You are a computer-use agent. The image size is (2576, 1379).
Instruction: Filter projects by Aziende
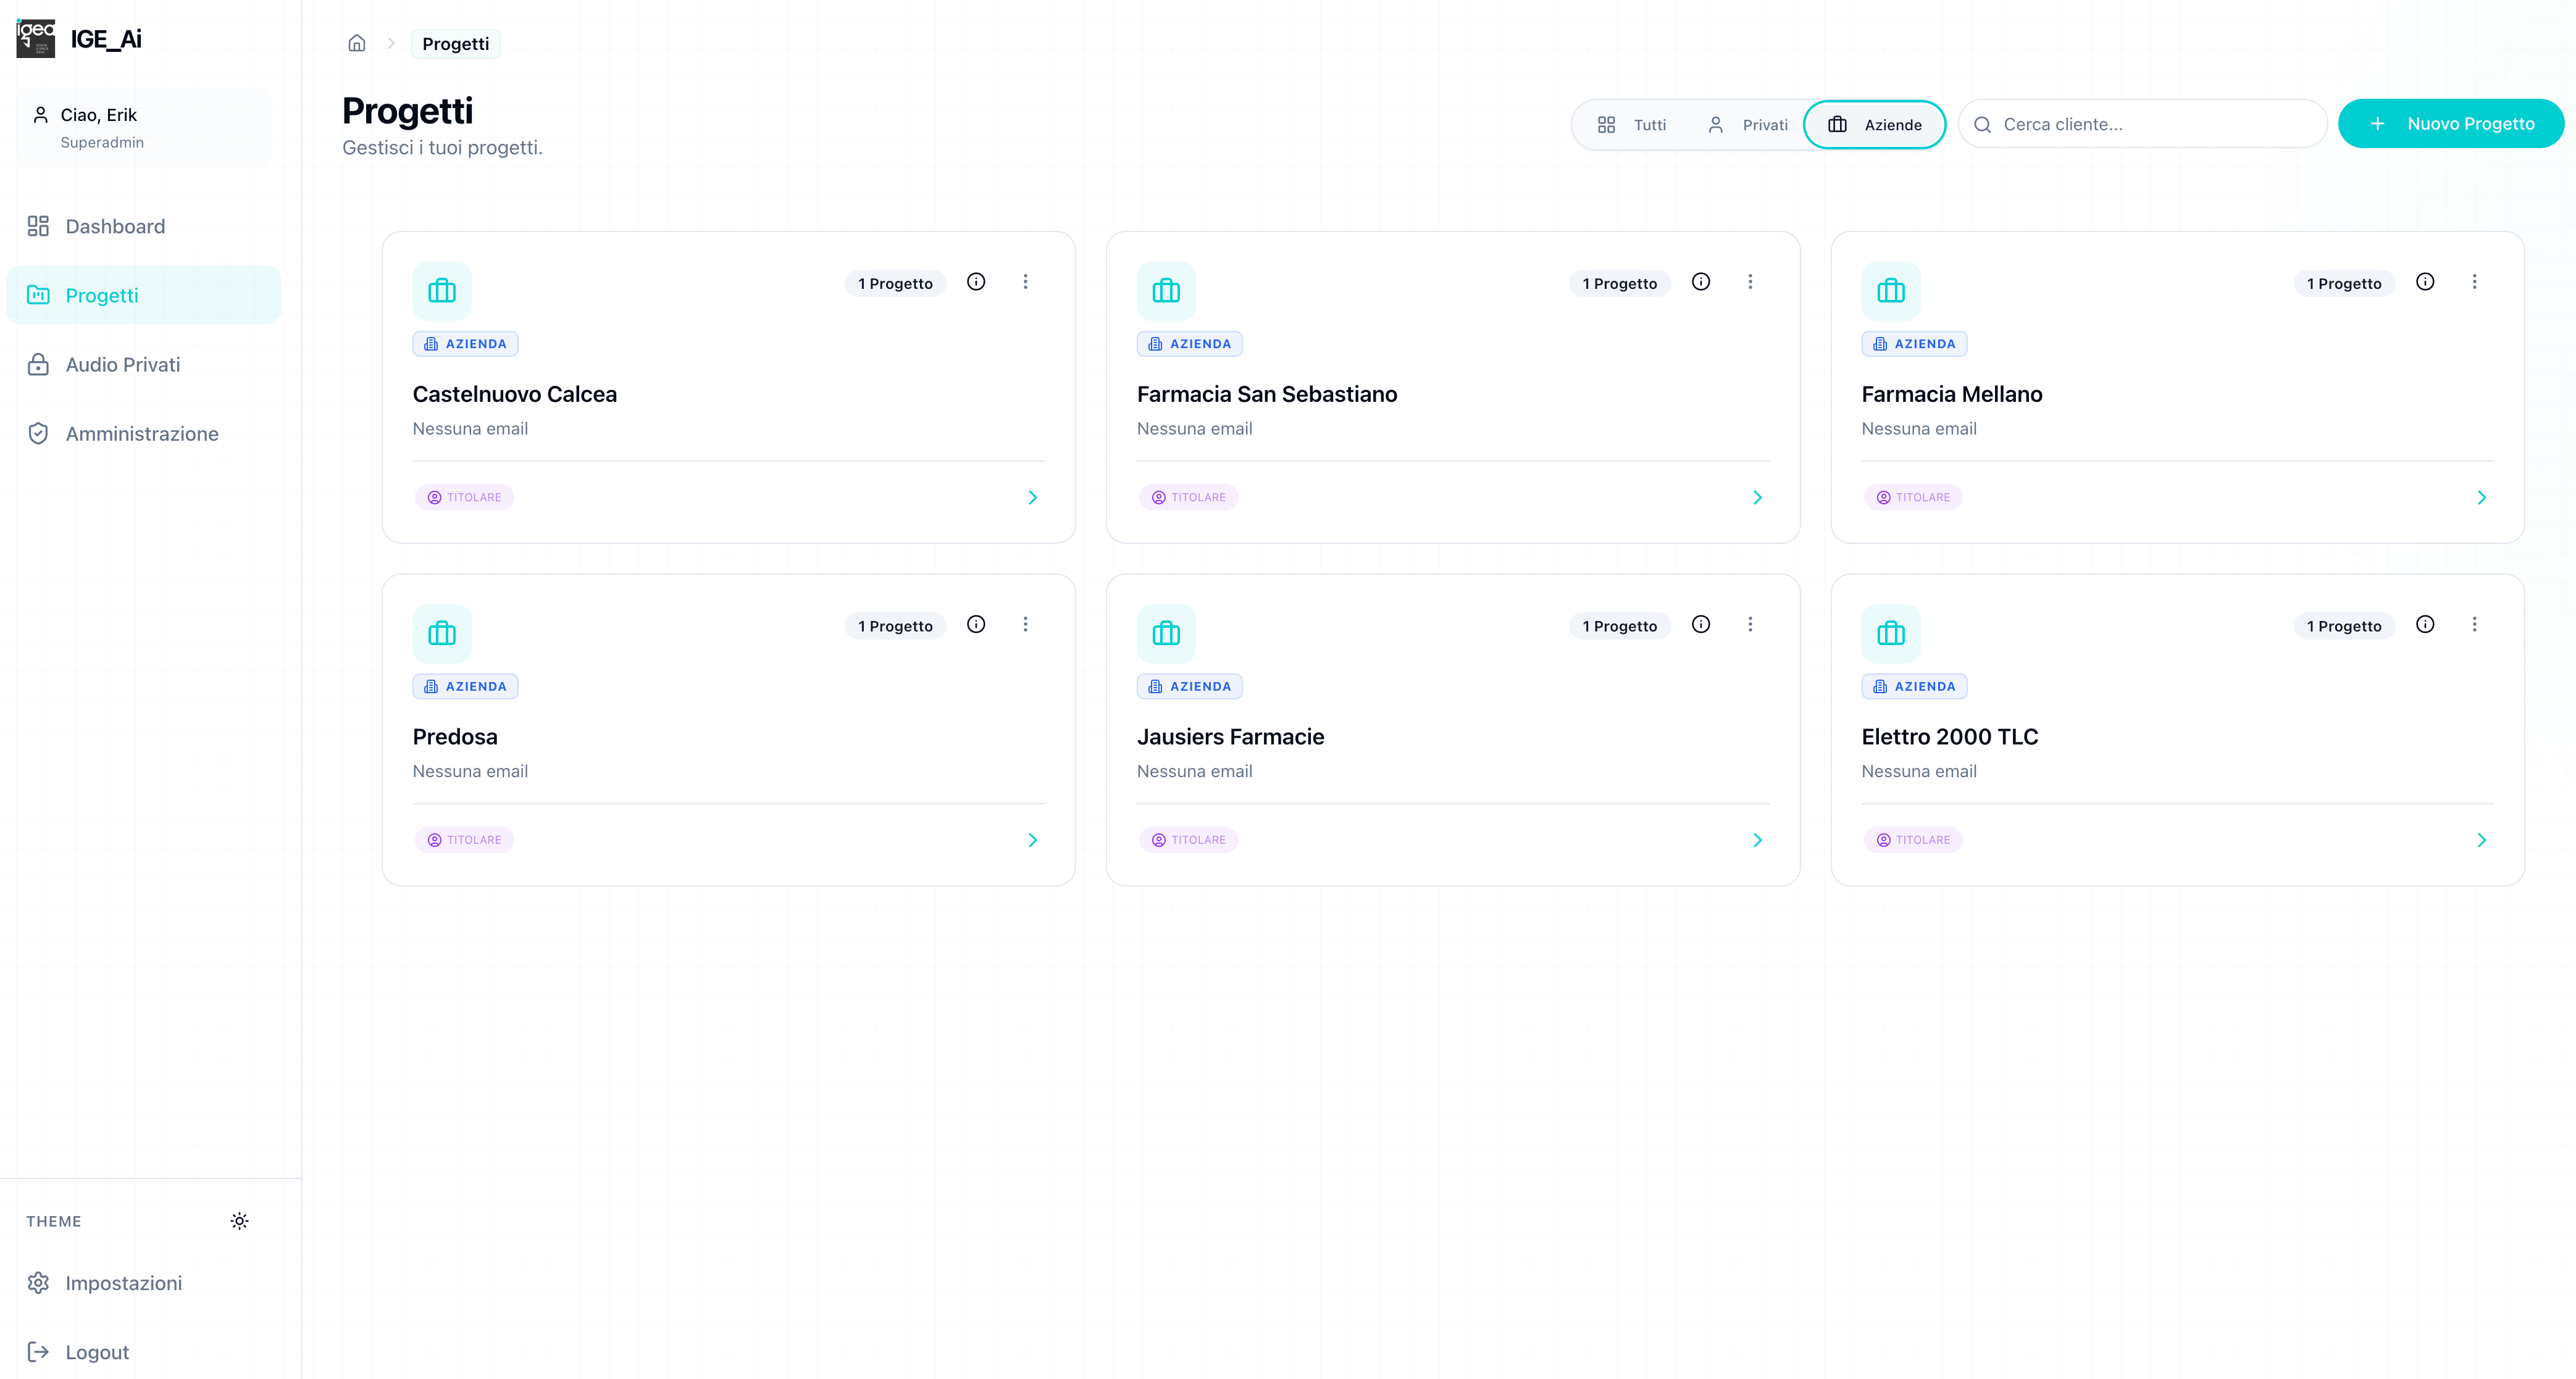[1874, 124]
